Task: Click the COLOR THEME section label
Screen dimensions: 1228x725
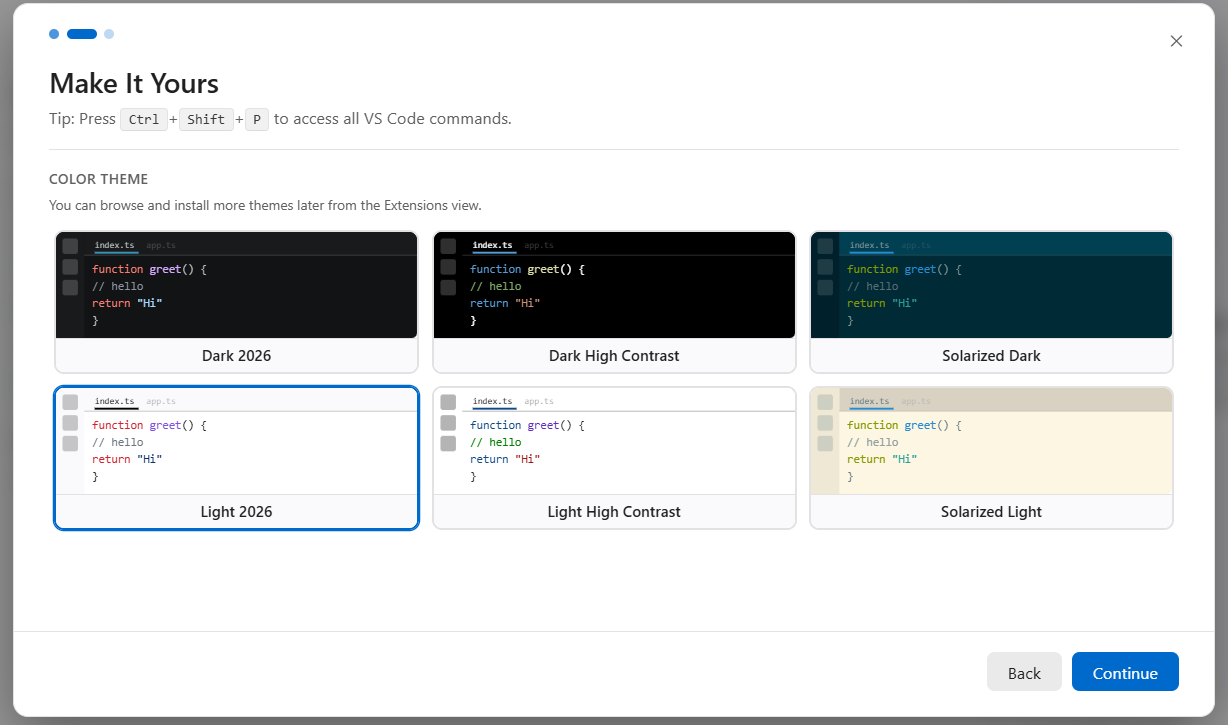Action: [x=99, y=179]
